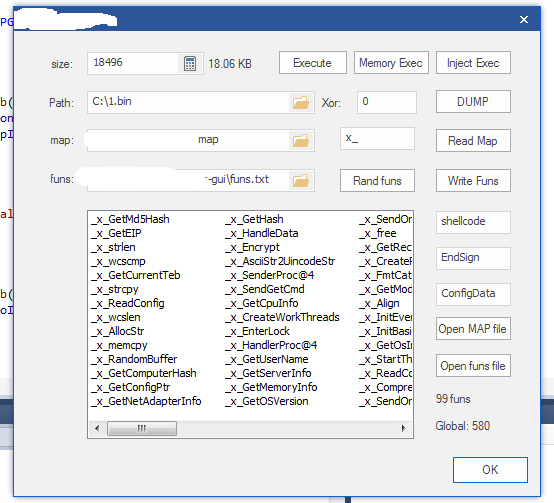Viewport: 554px width, 503px height.
Task: Select _x_AllocStr list entry
Action: [118, 331]
